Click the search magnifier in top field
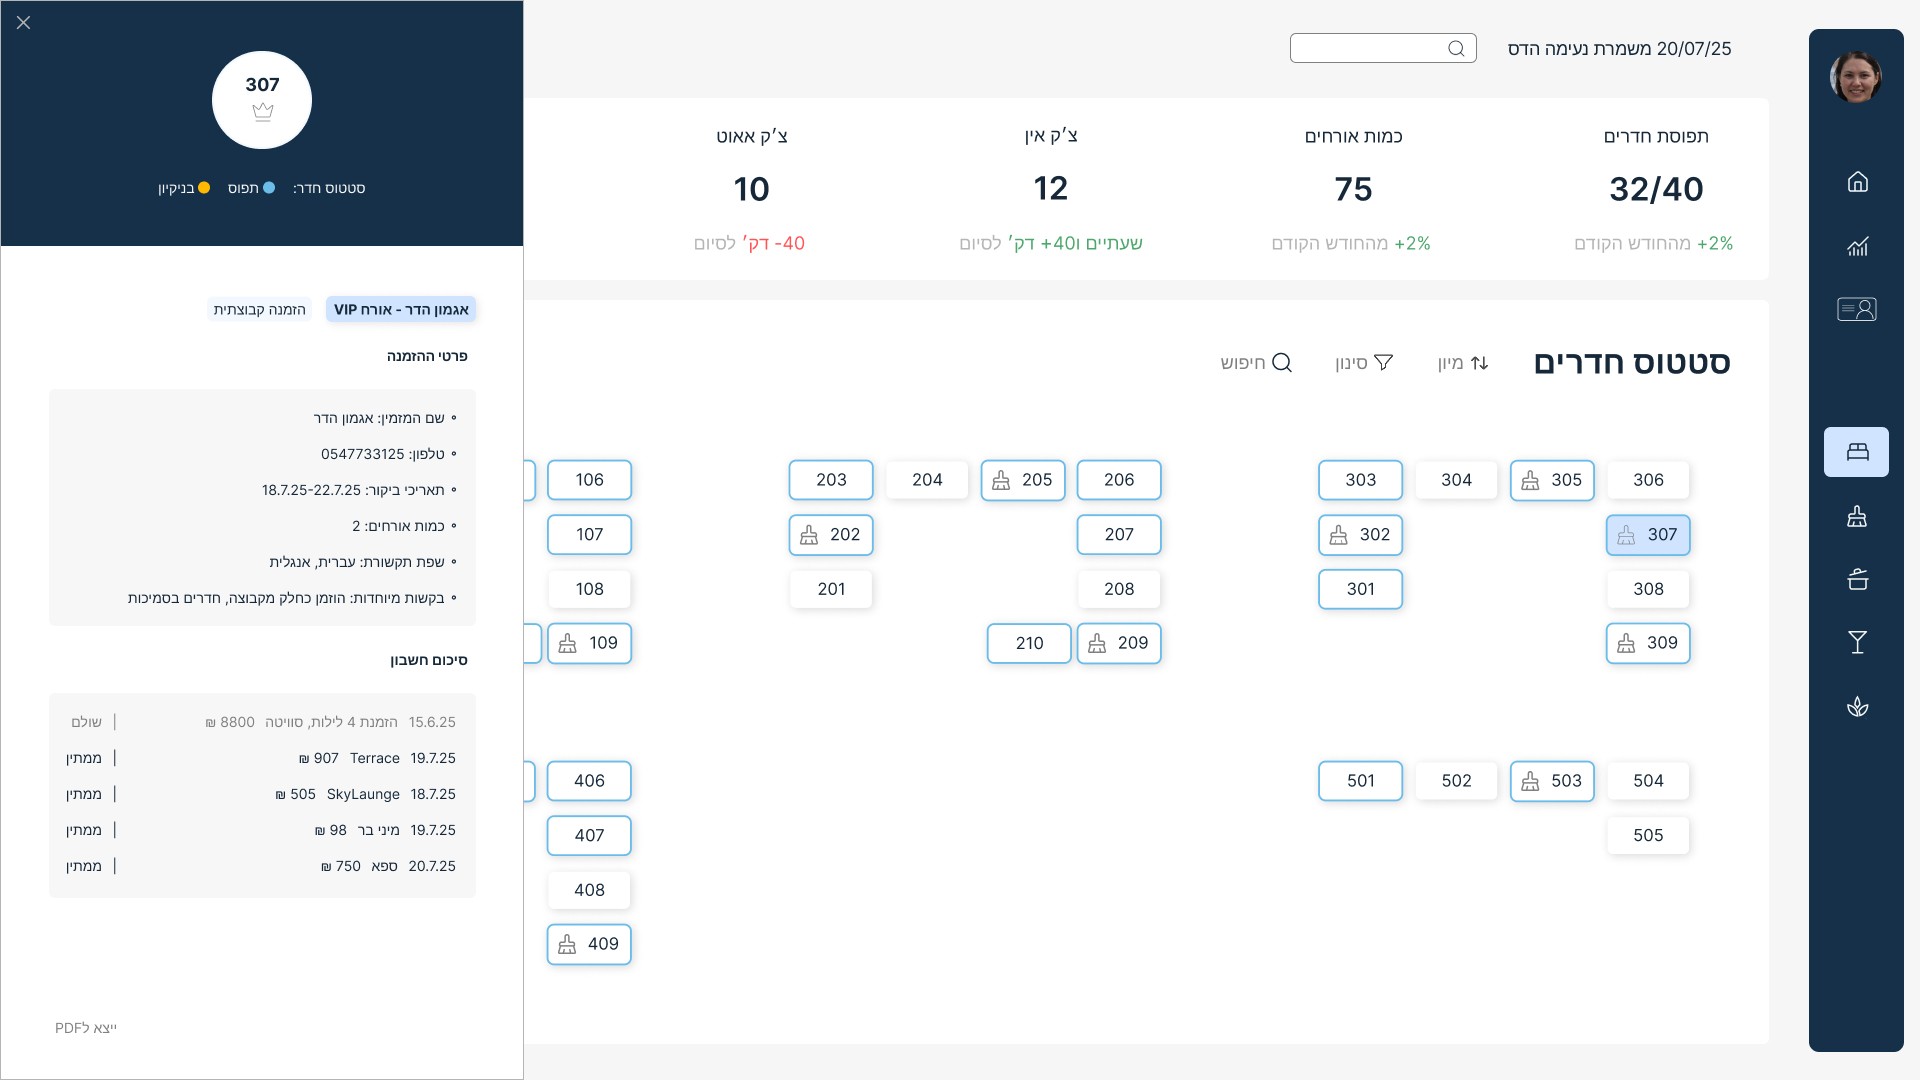 [1456, 48]
